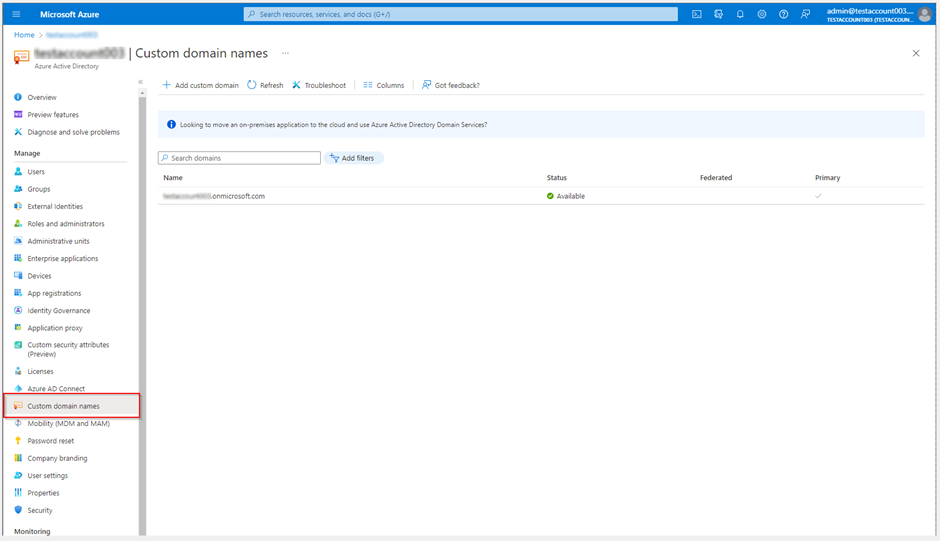Click the Microsoft Azure logo text
940x541 pixels.
click(70, 14)
